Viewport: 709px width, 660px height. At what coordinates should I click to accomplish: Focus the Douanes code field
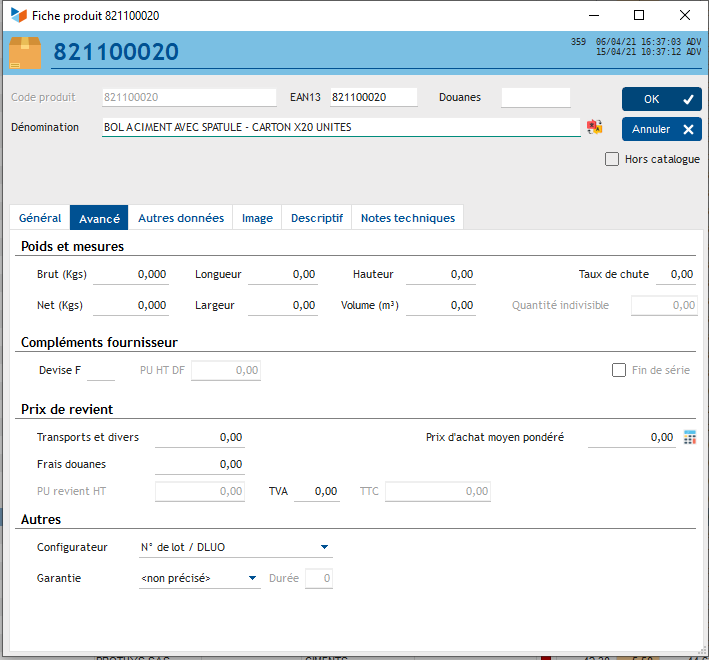[535, 98]
